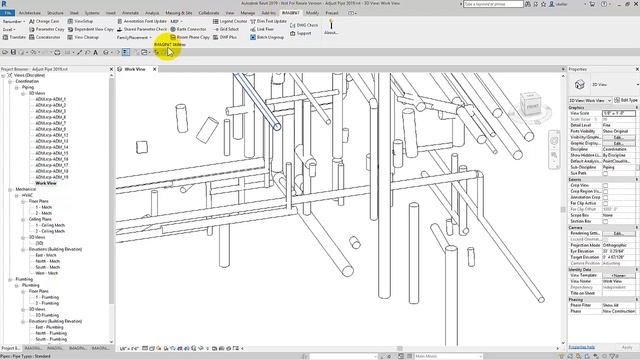Click the Edit Type button
Screen dimensions: 640x360
(x=627, y=100)
